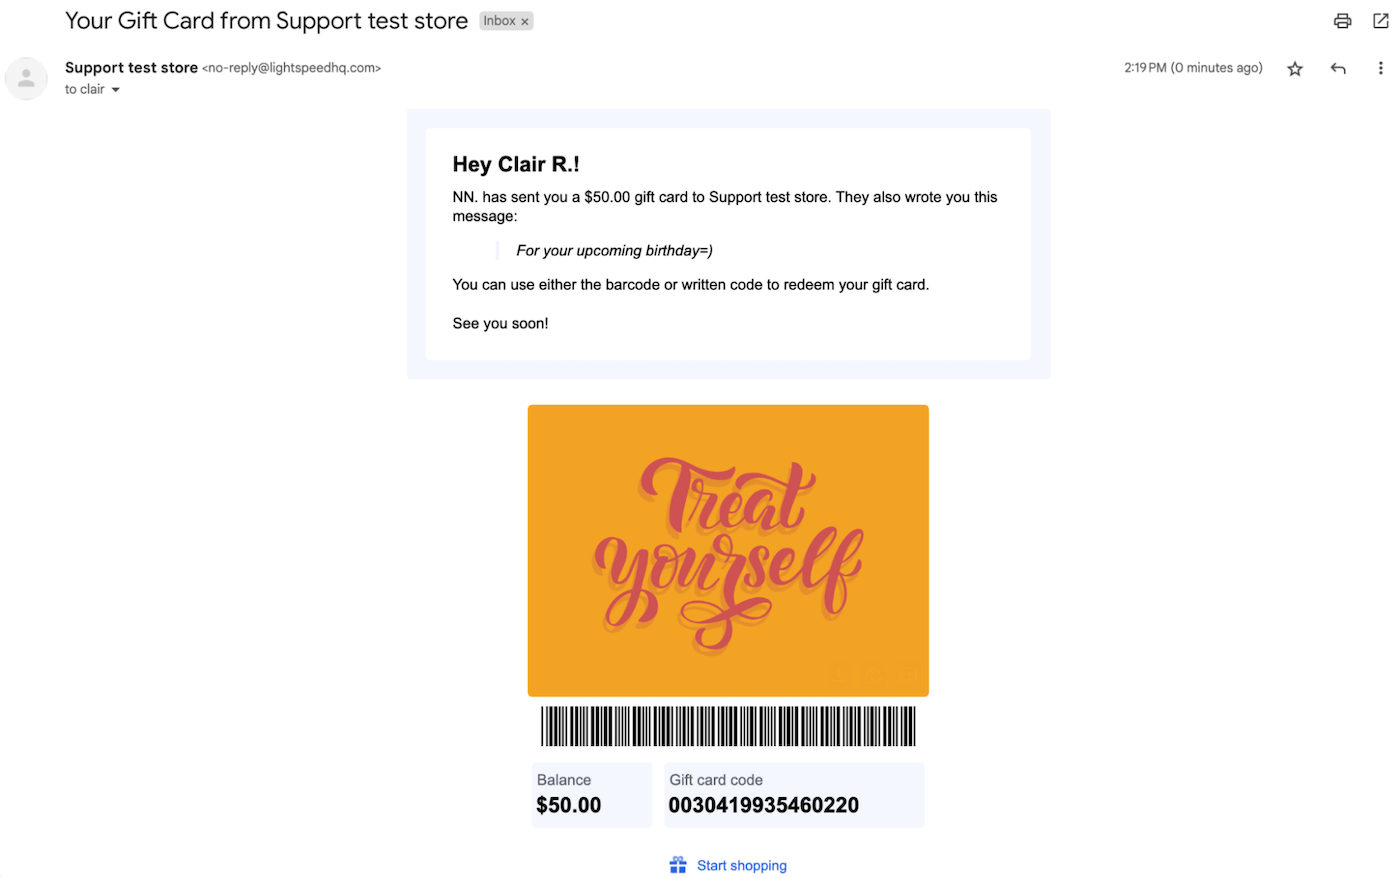
Task: Click the no-reply@lightspeedhq.com sender address
Action: point(291,68)
